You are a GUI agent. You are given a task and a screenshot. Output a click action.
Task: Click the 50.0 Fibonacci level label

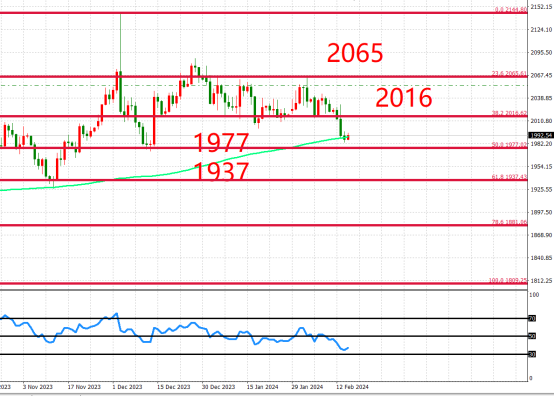pos(509,144)
